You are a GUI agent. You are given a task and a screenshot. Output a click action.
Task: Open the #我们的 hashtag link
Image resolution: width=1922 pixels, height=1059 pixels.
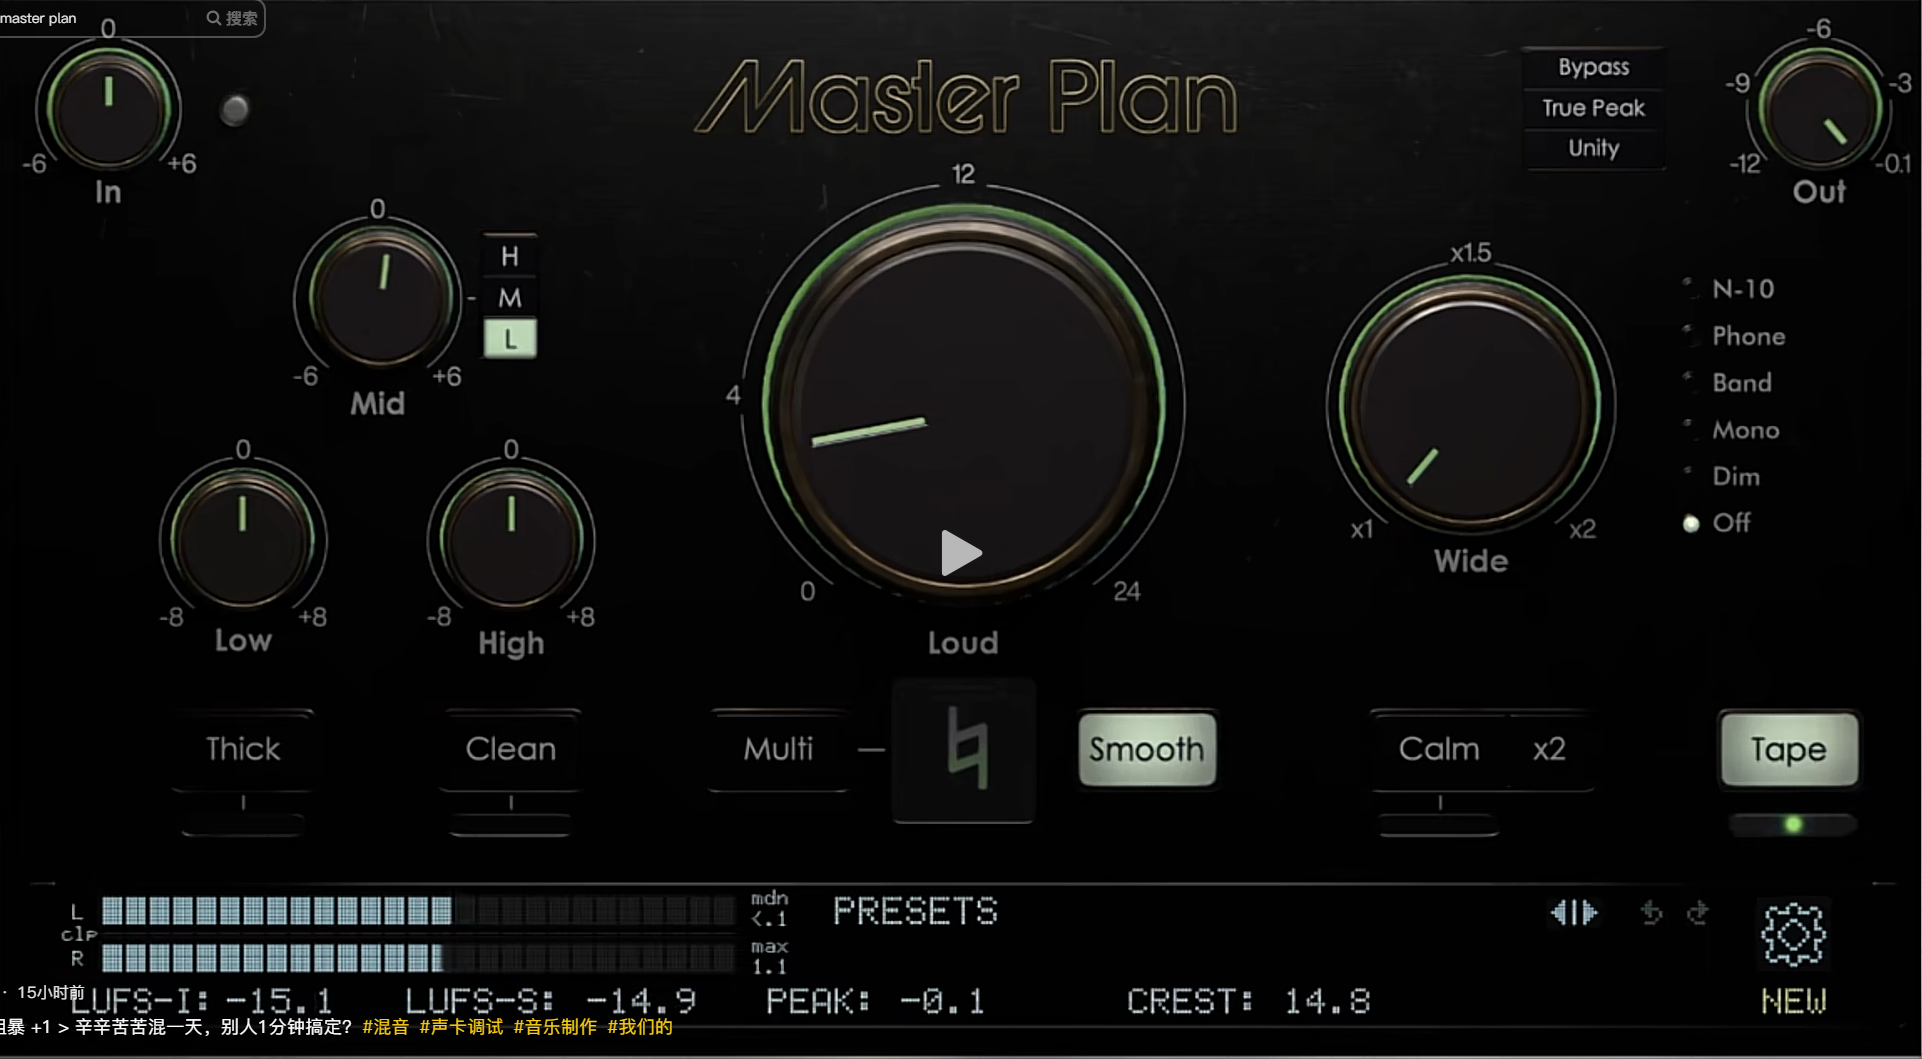pyautogui.click(x=640, y=1027)
